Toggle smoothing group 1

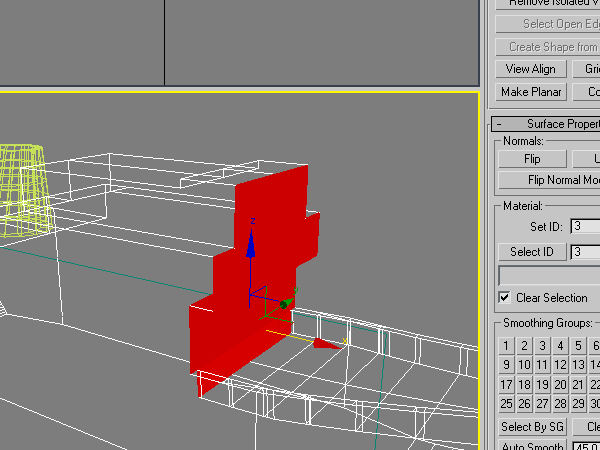506,346
